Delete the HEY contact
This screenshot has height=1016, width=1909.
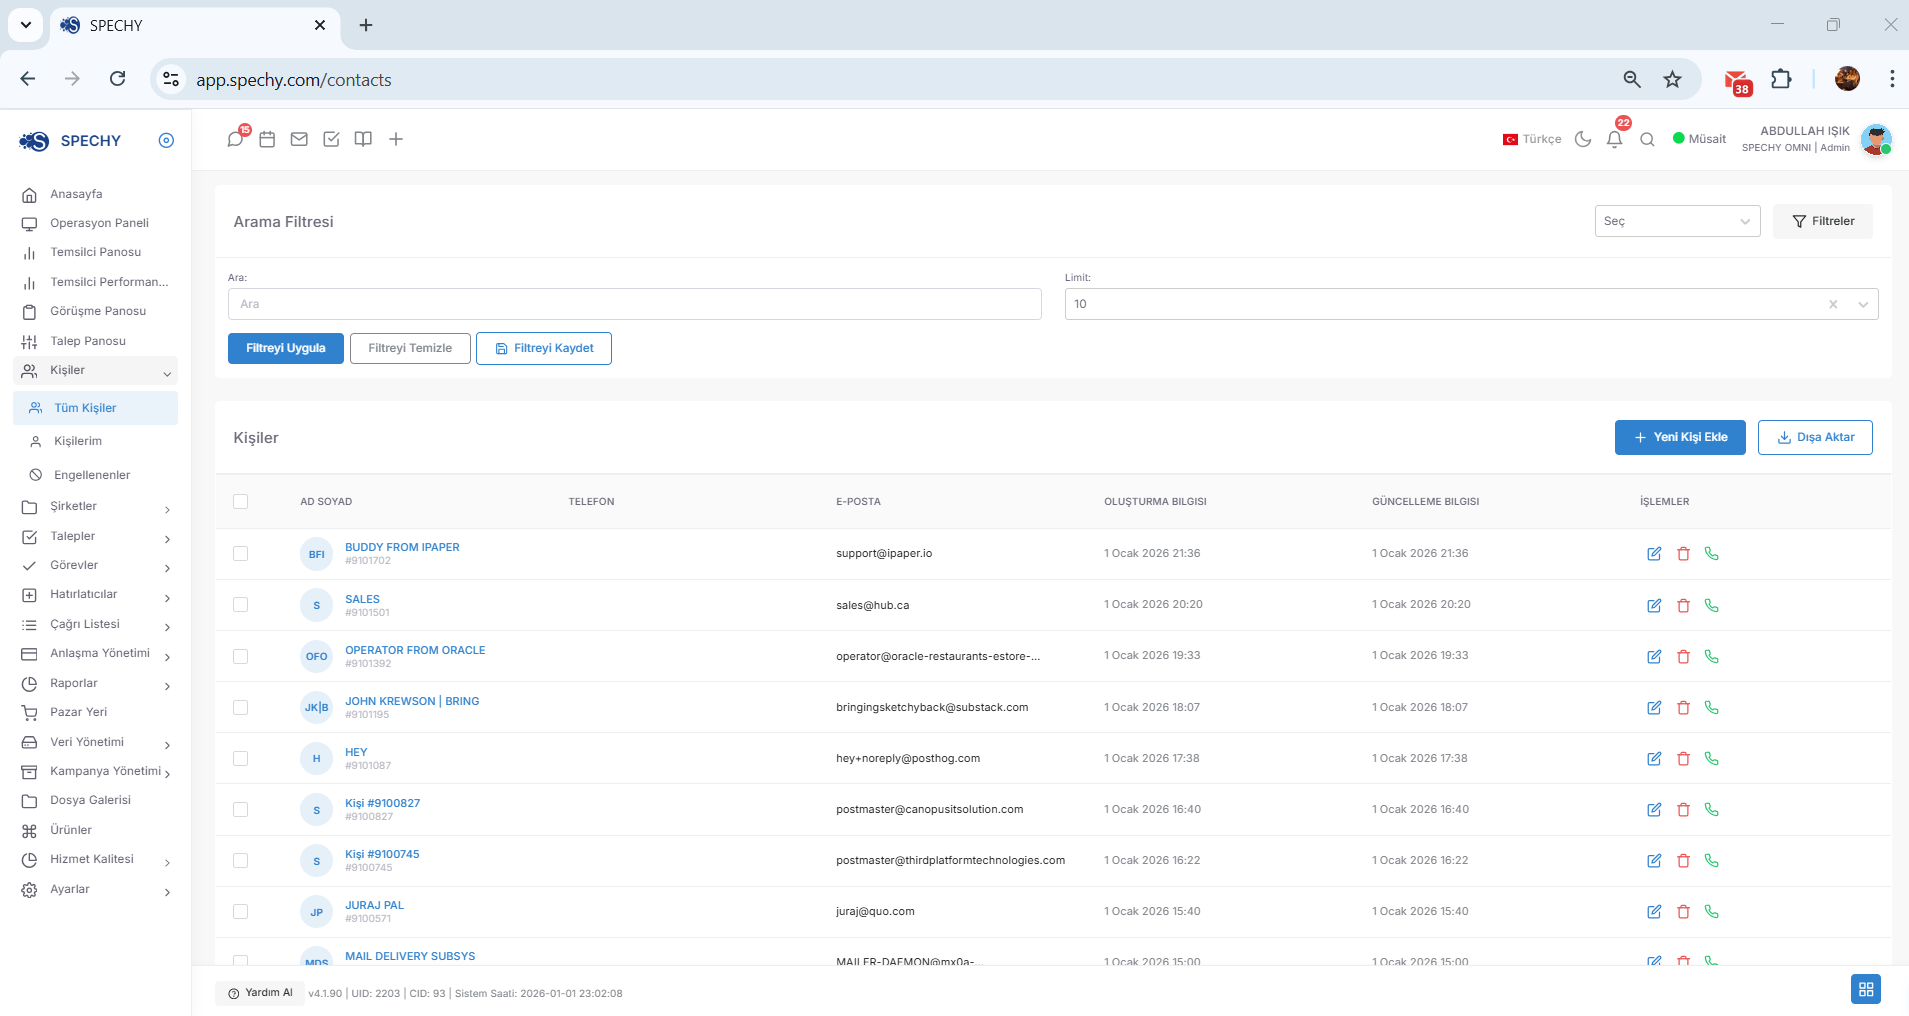(1683, 758)
